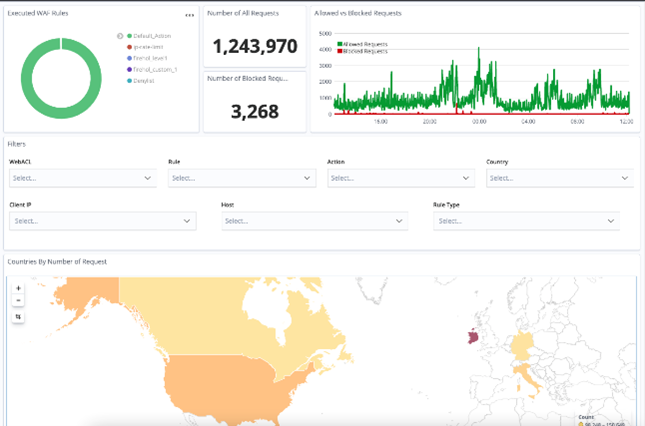645x426 pixels.
Task: Click the Allowed vs Blocked Requests title
Action: (357, 13)
